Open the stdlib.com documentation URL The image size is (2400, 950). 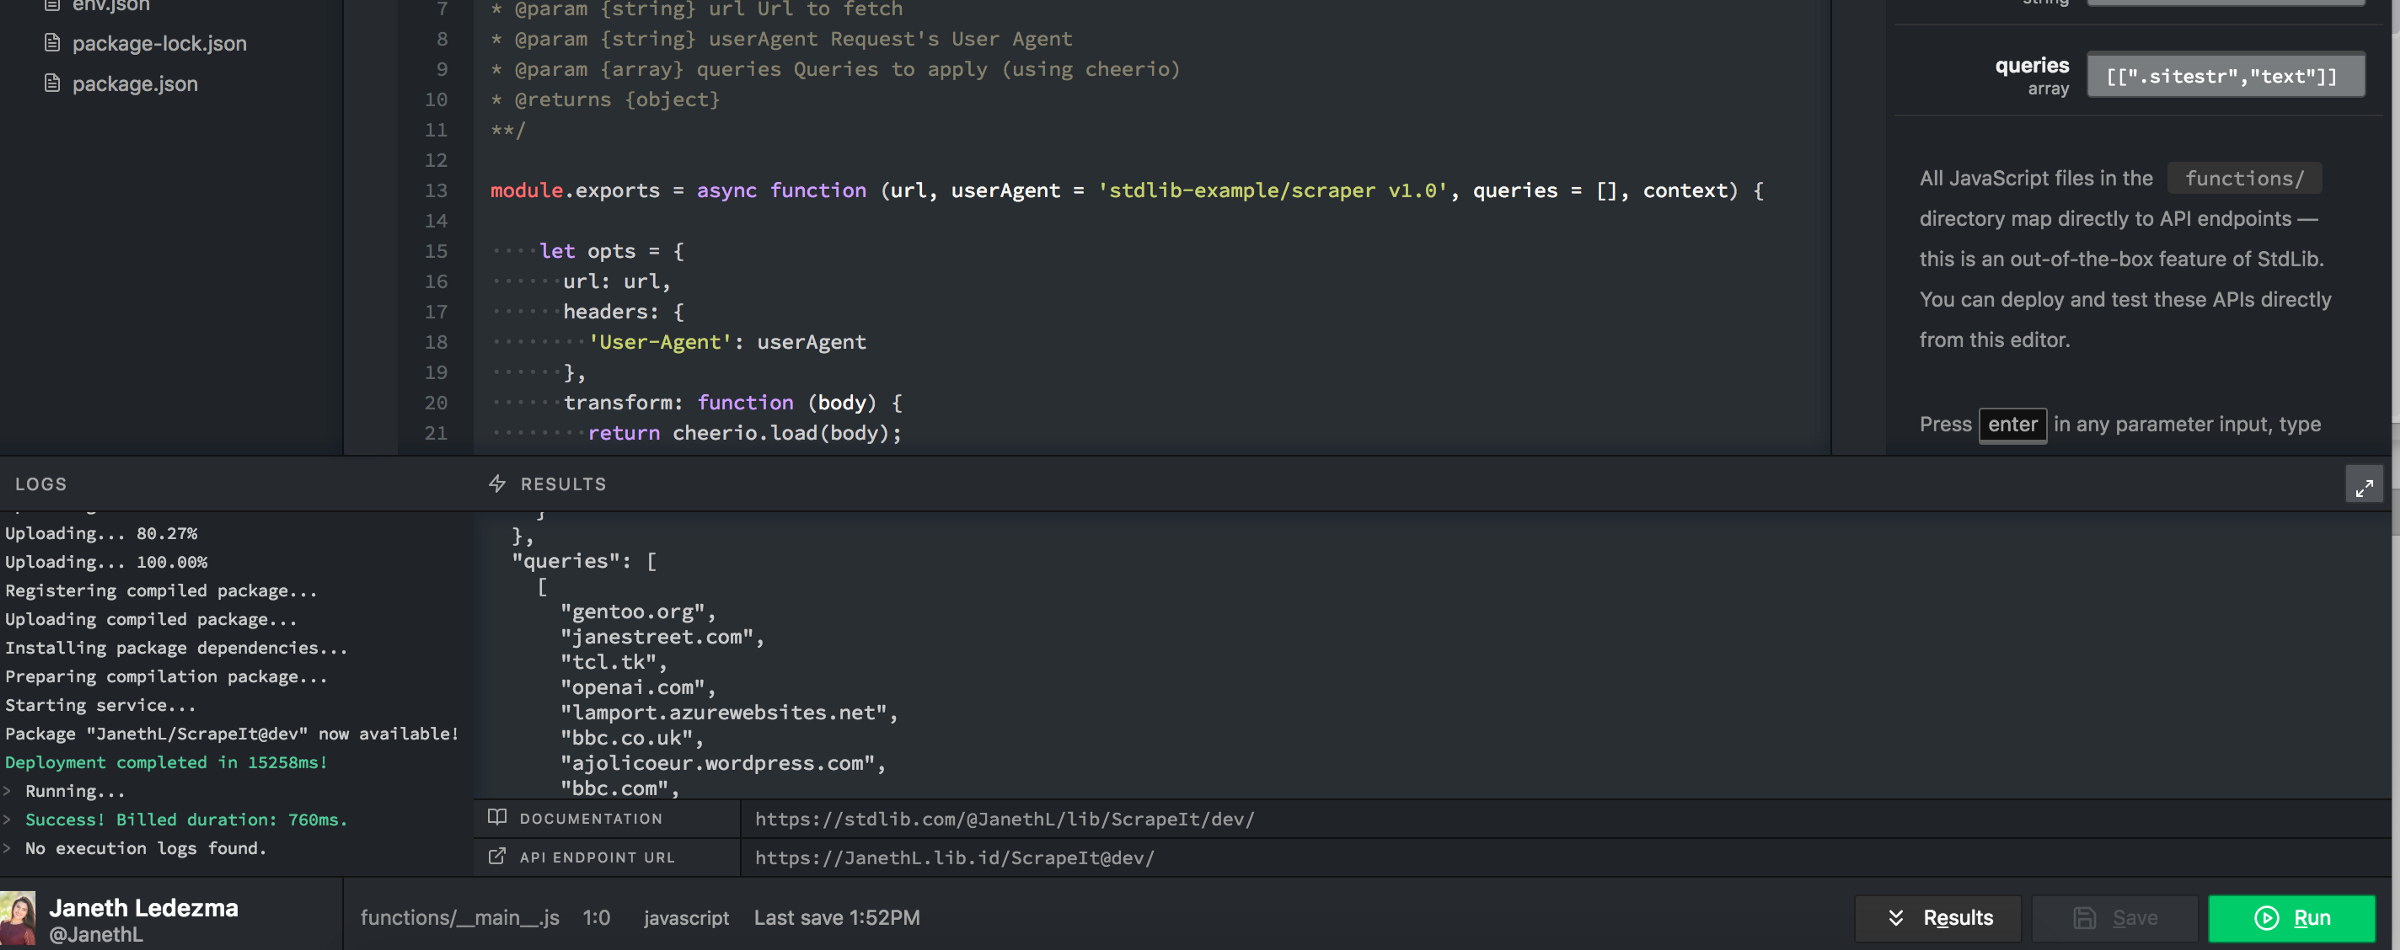(1004, 819)
